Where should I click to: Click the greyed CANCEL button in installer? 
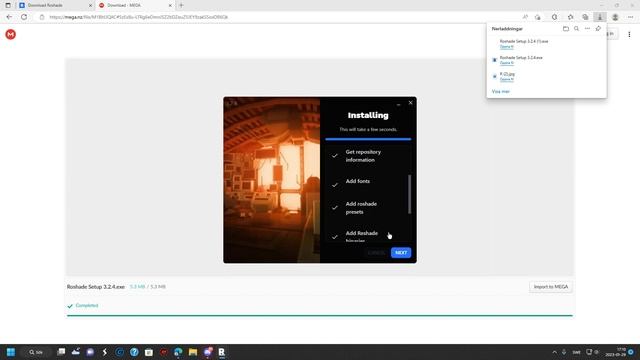pyautogui.click(x=376, y=253)
